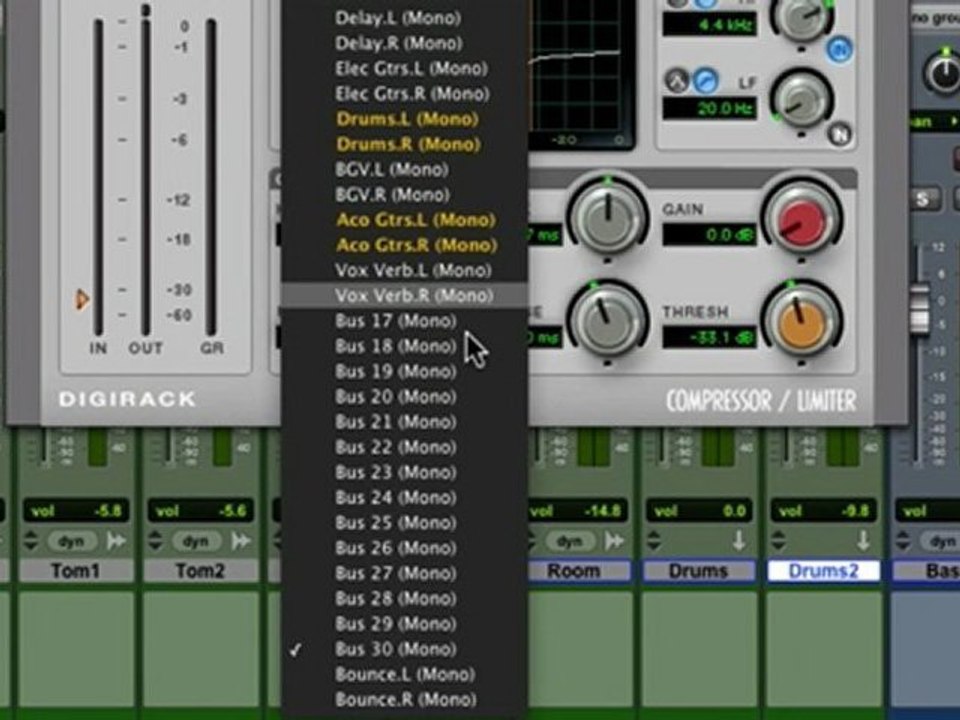Click Room track name
This screenshot has height=720, width=960.
point(574,571)
